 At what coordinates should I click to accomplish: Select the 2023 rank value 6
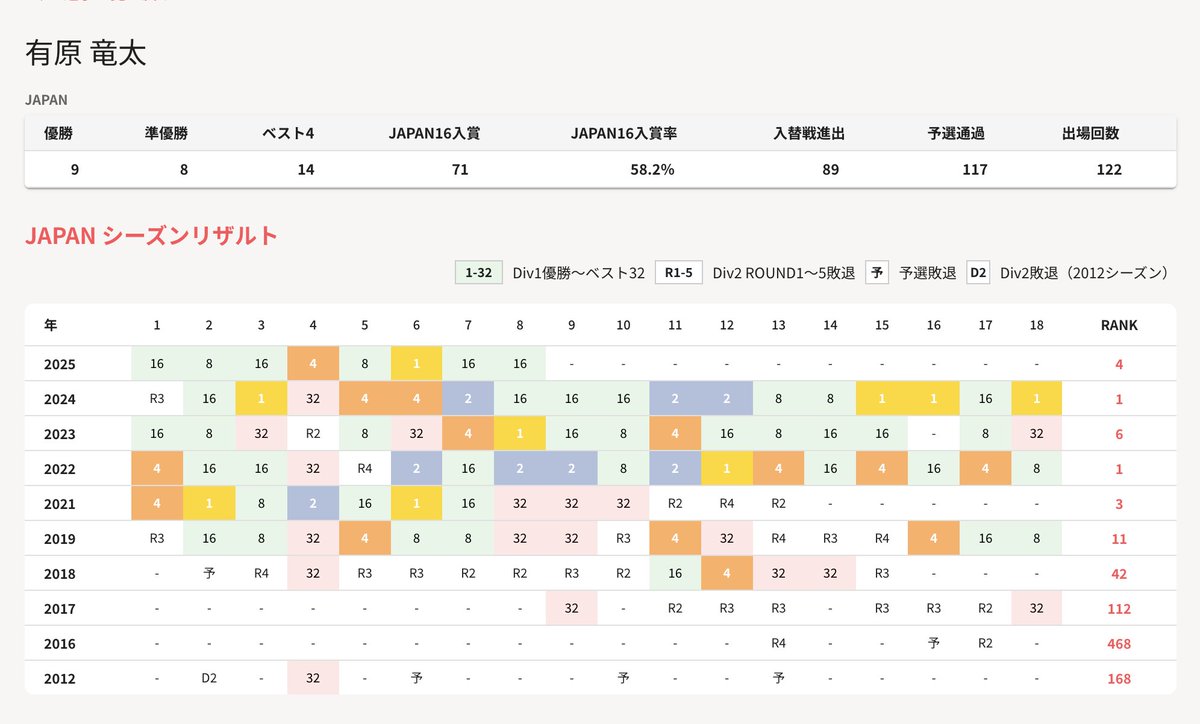click(1119, 434)
